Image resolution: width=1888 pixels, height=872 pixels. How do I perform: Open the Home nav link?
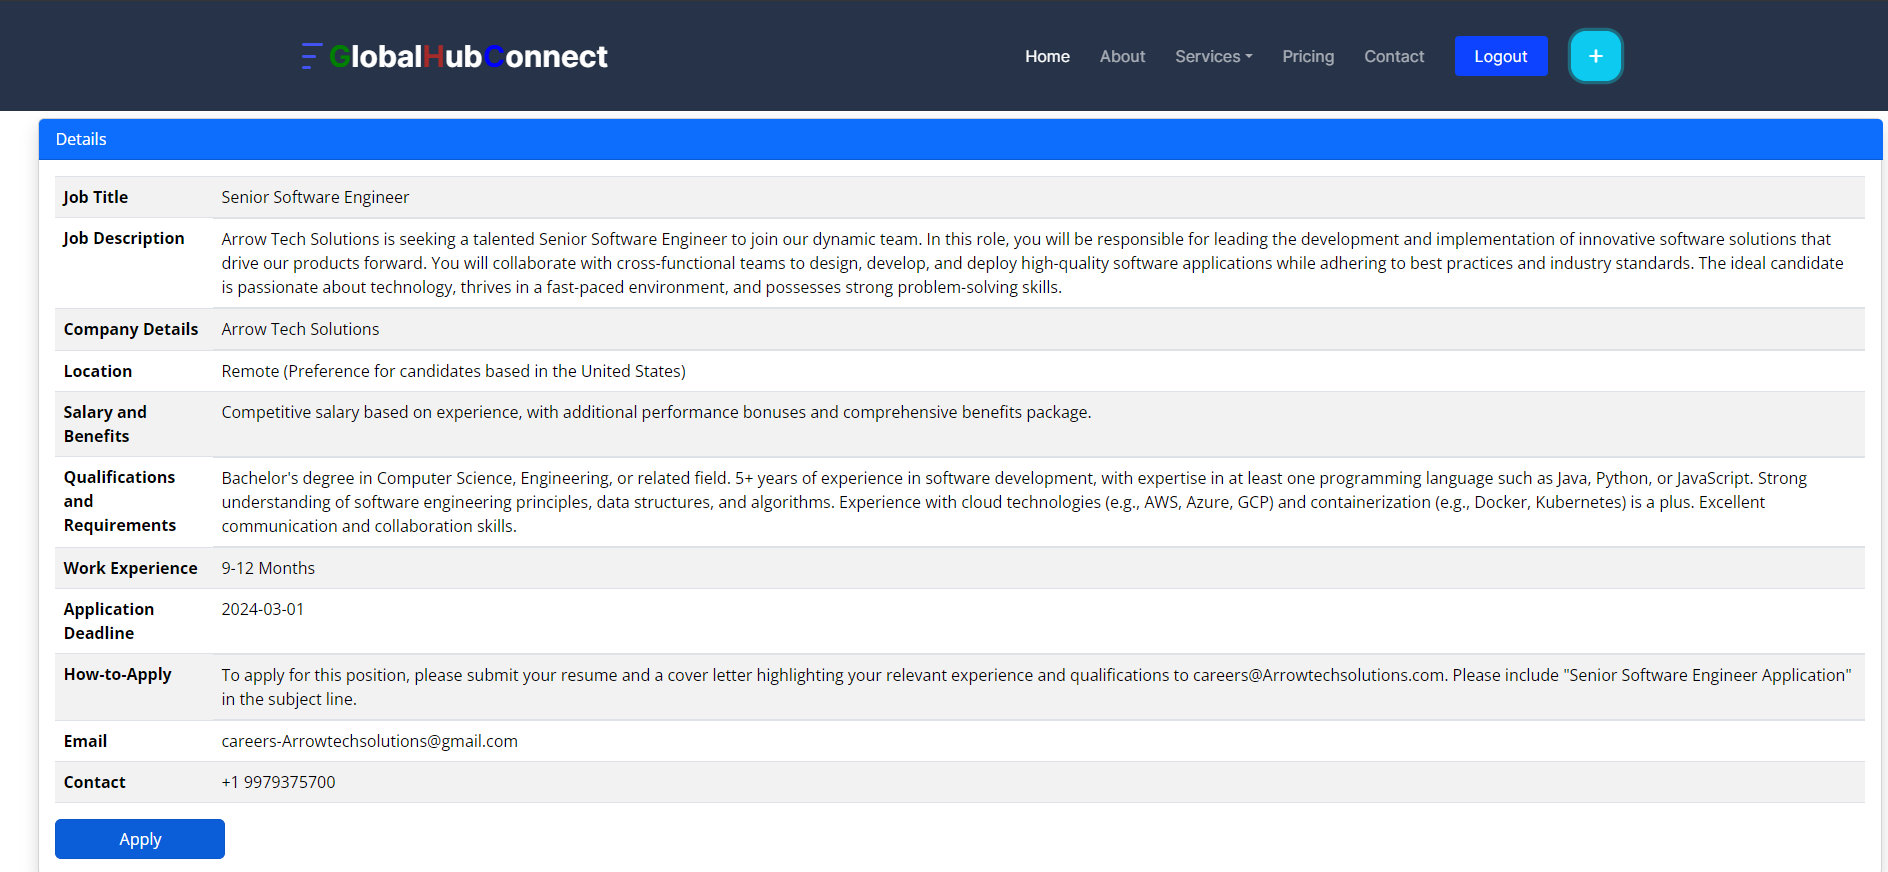(x=1047, y=56)
